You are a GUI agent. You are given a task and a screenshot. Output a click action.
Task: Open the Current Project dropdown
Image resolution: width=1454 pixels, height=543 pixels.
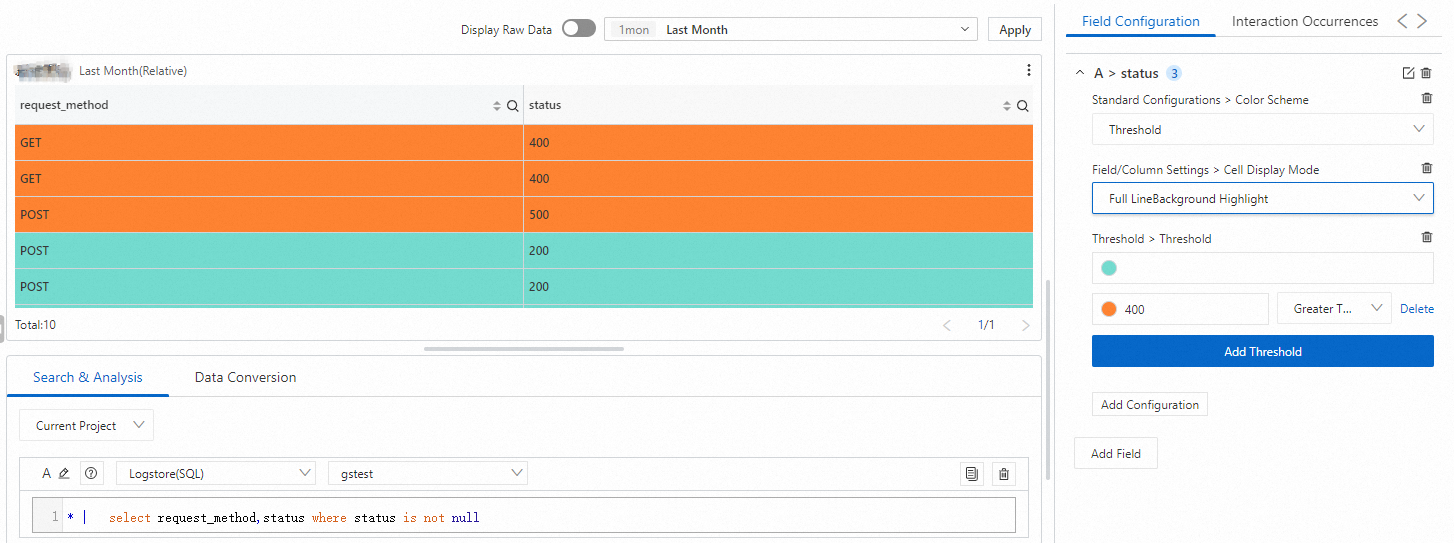point(87,425)
